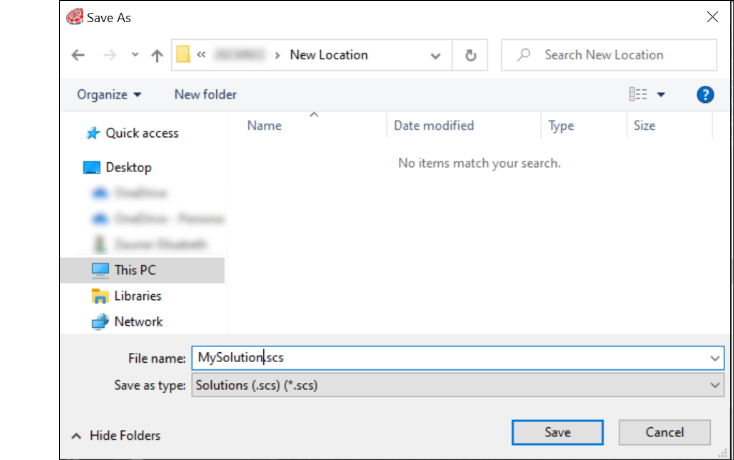
Task: Open the Save as type dropdown
Action: point(458,385)
